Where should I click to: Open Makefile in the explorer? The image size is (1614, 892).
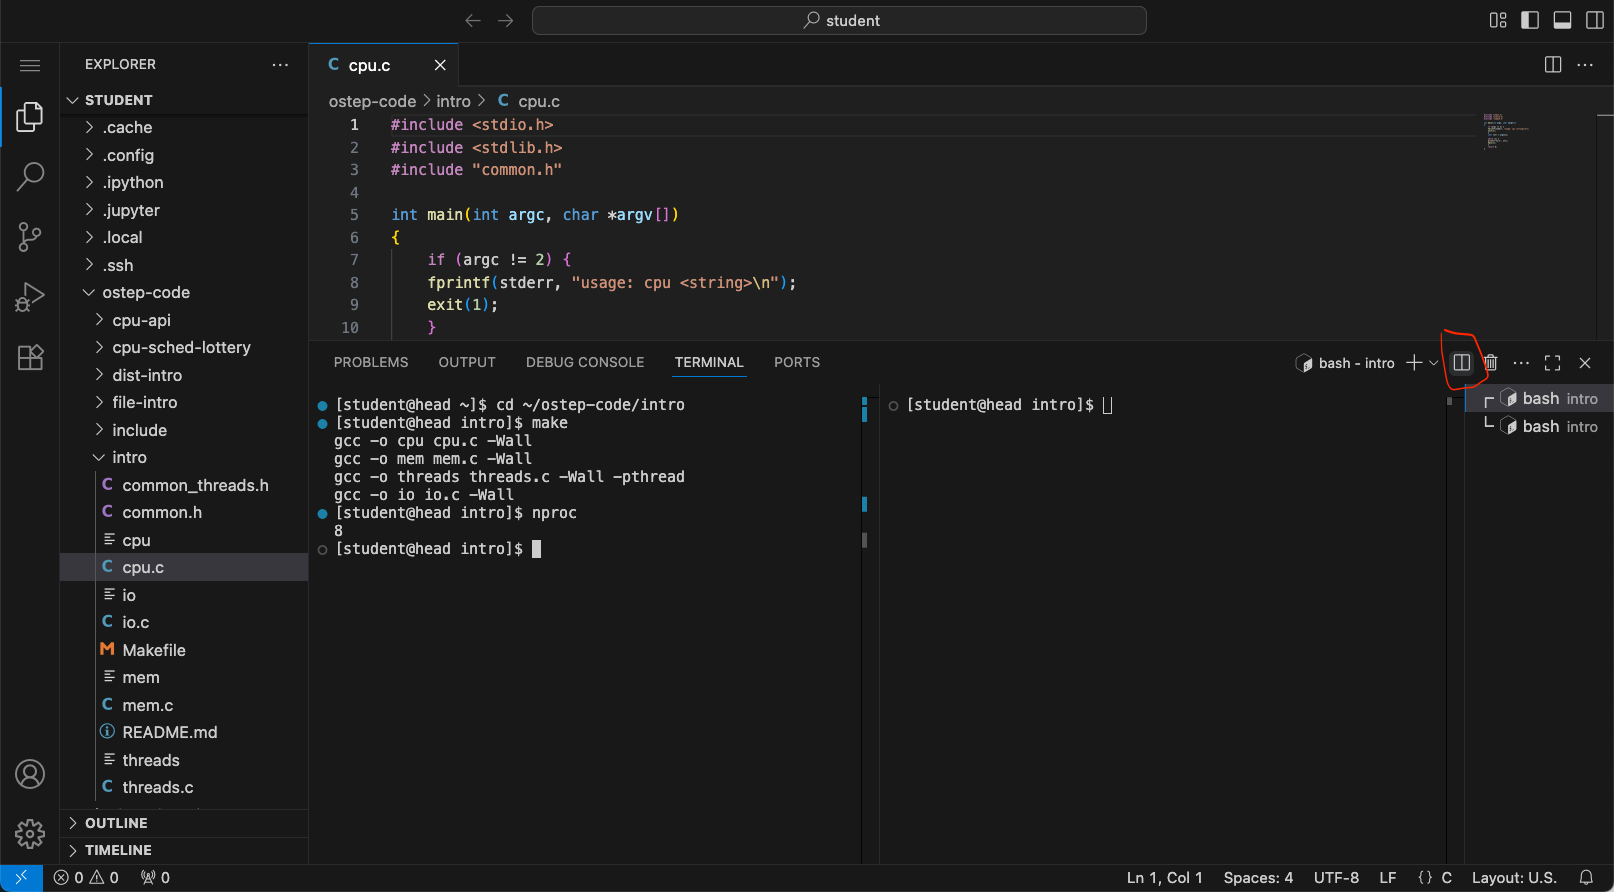[154, 650]
